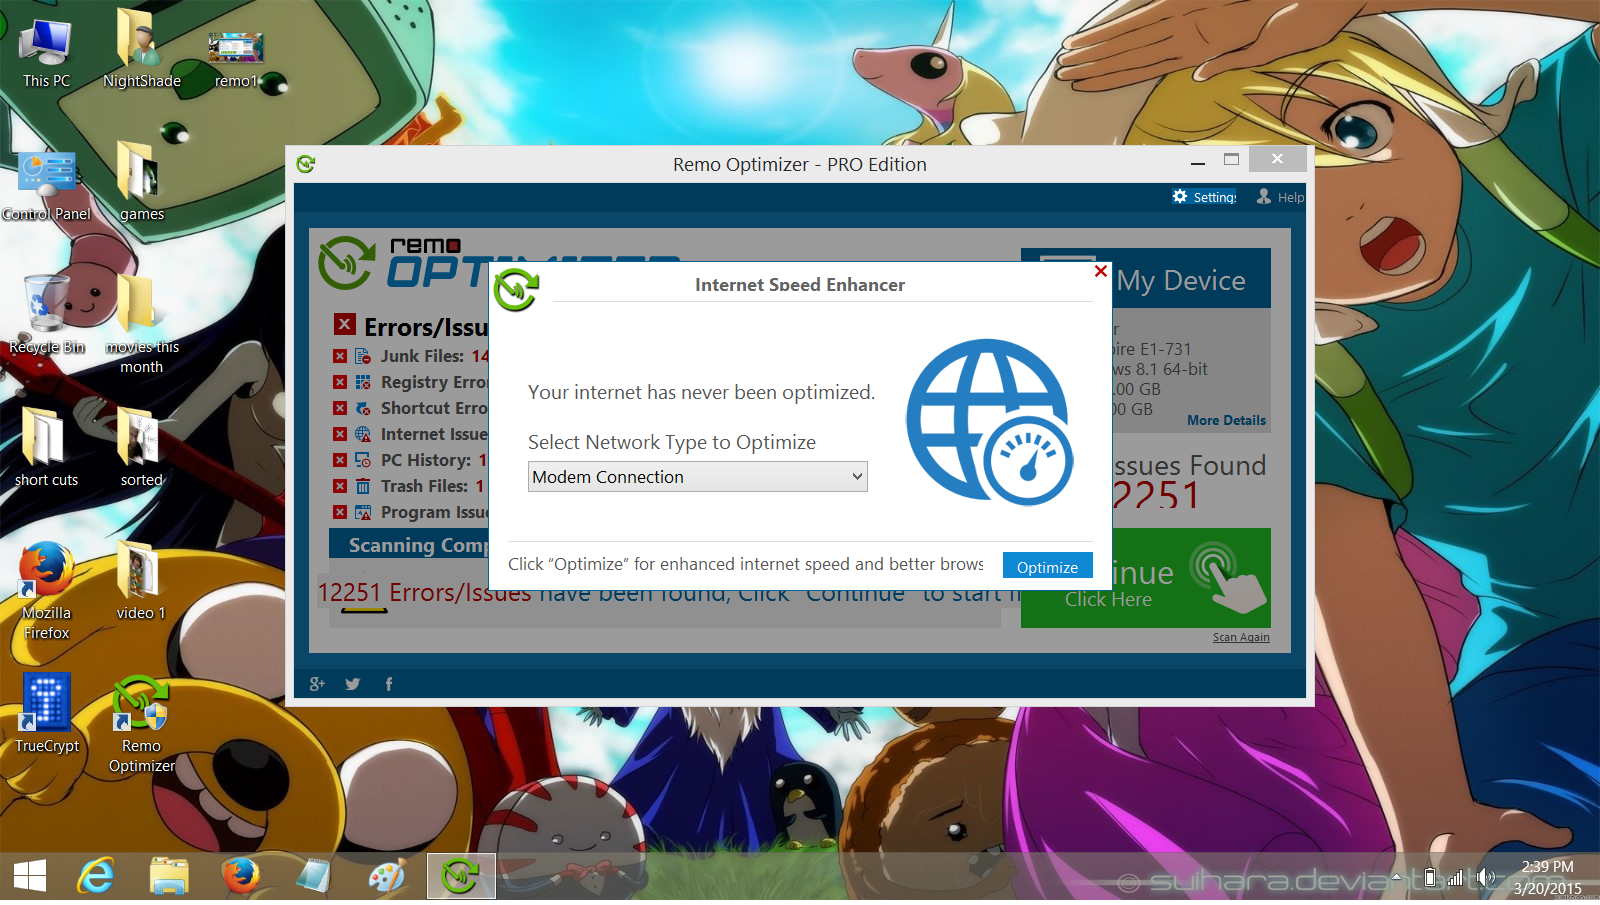The width and height of the screenshot is (1600, 905).
Task: Select the Recycle Bin on the desktop
Action: [46, 315]
